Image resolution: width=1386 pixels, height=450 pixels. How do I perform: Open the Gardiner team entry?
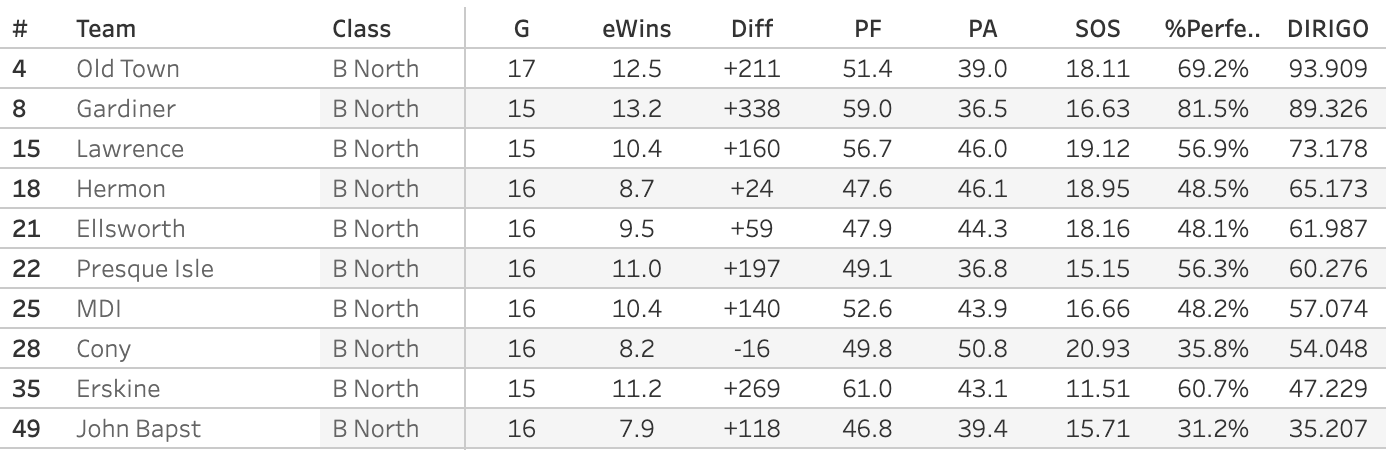(126, 109)
